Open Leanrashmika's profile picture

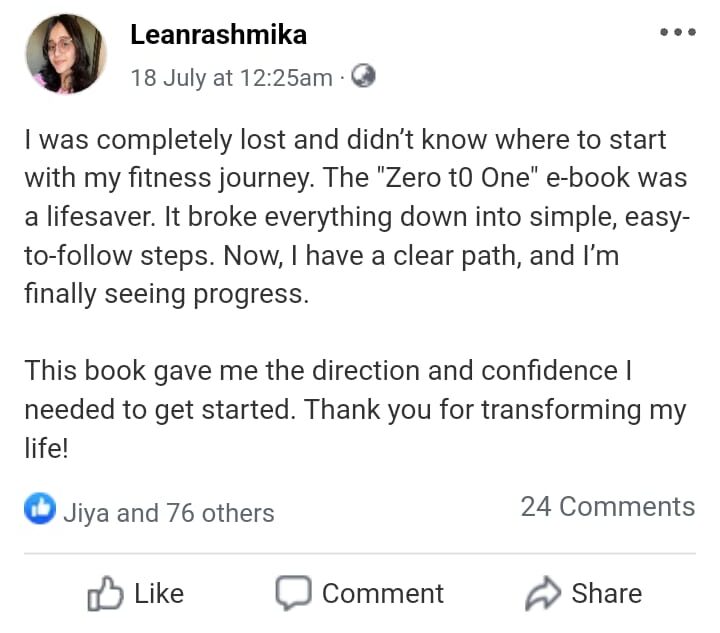67,54
